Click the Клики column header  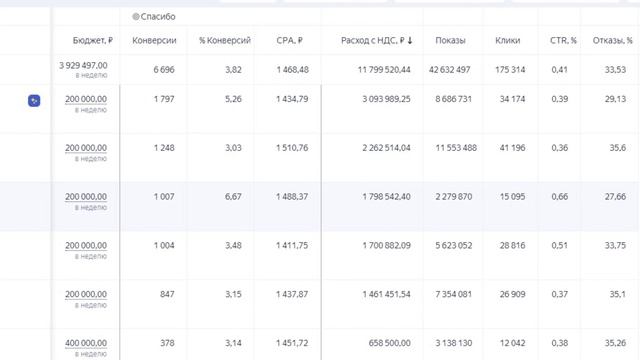point(508,40)
